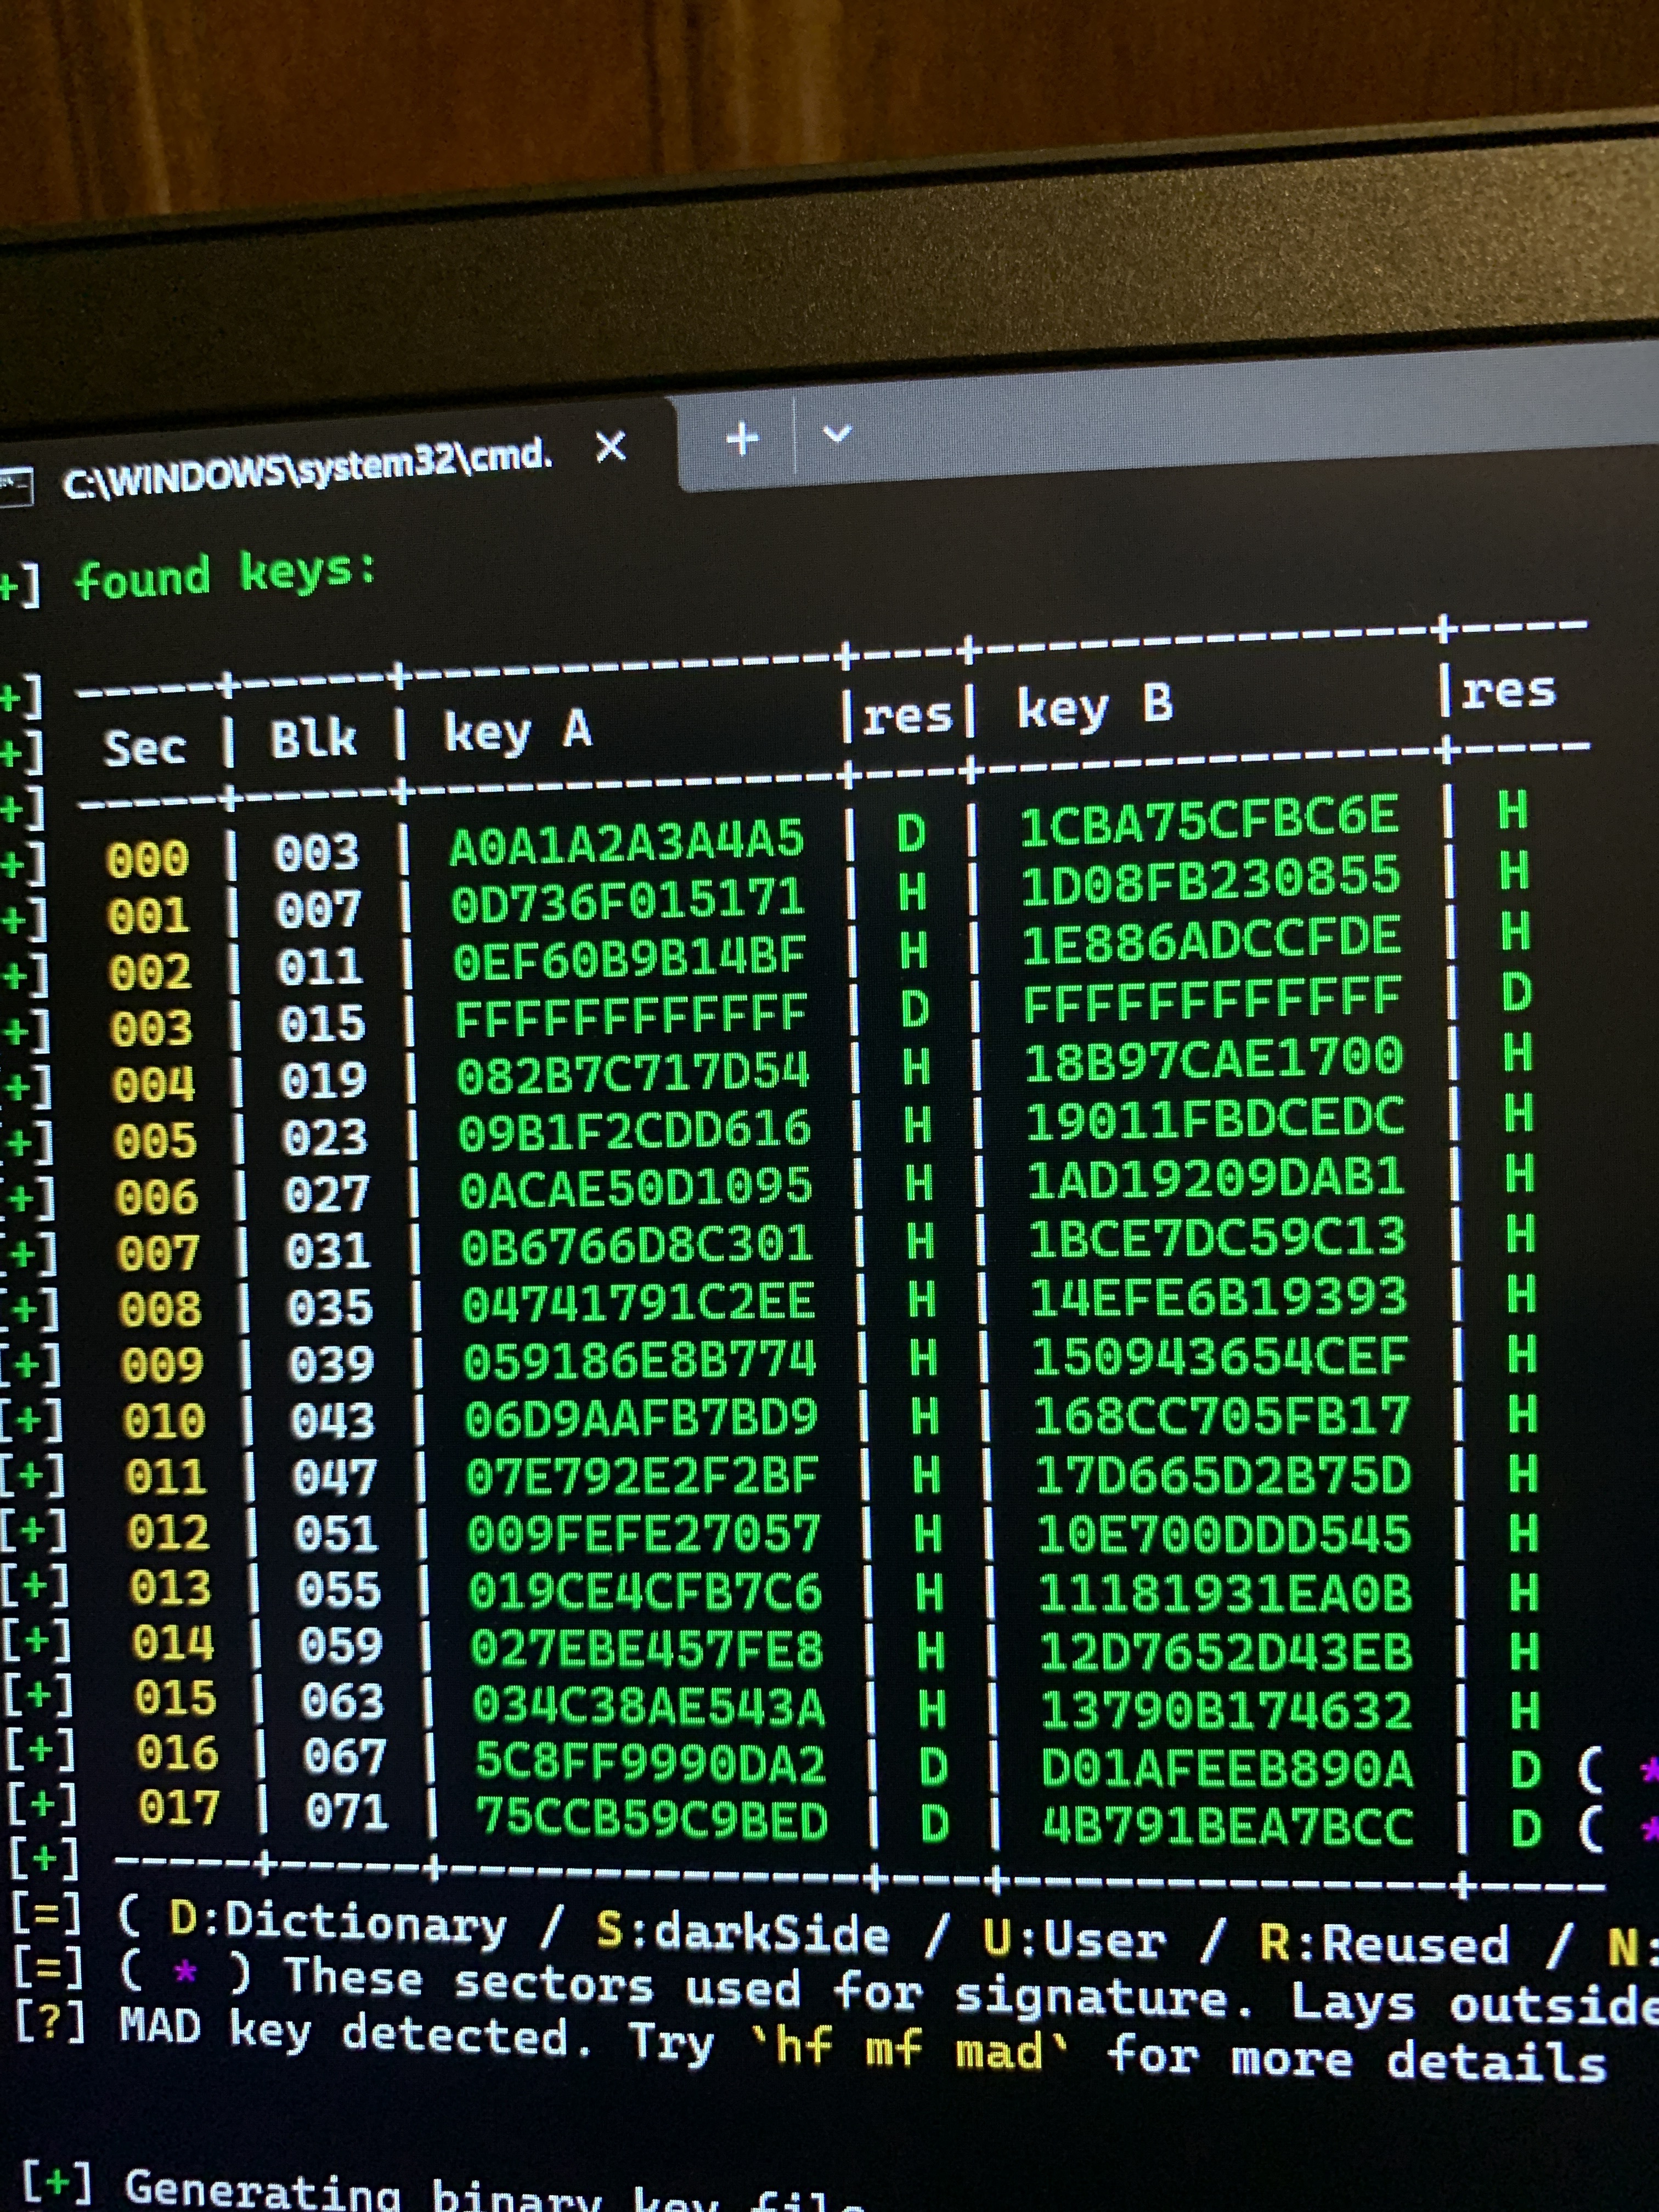Click key A value A0A1A2A3A4A5
This screenshot has height=2212, width=1659.
[x=626, y=843]
